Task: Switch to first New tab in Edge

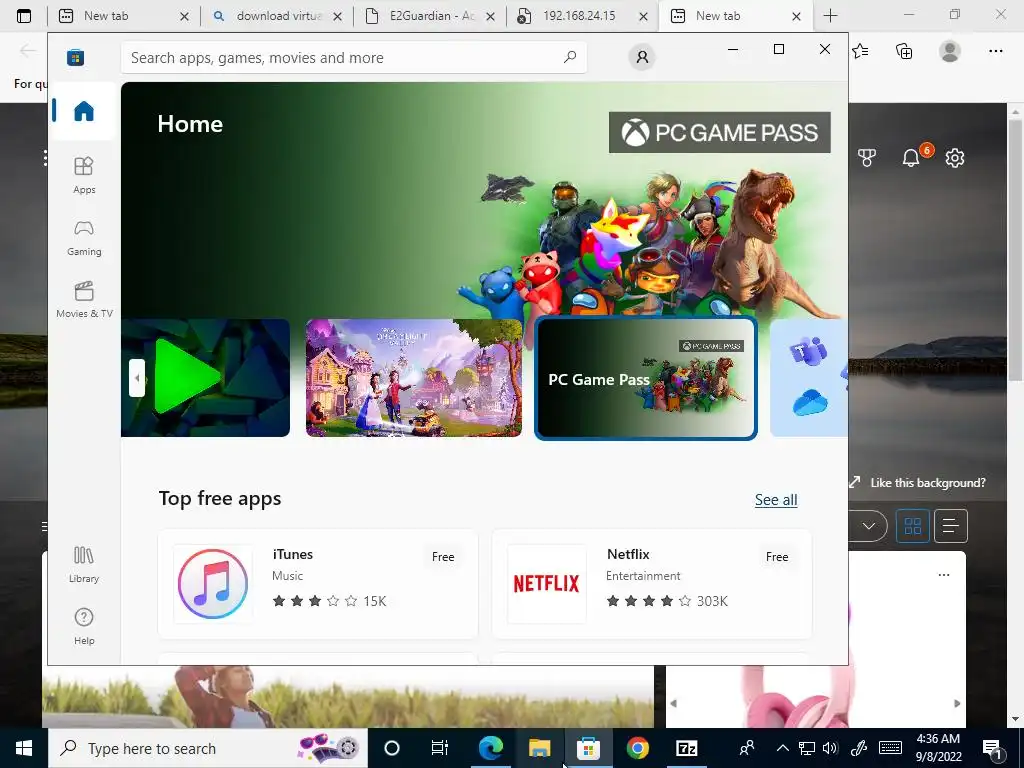Action: [123, 16]
